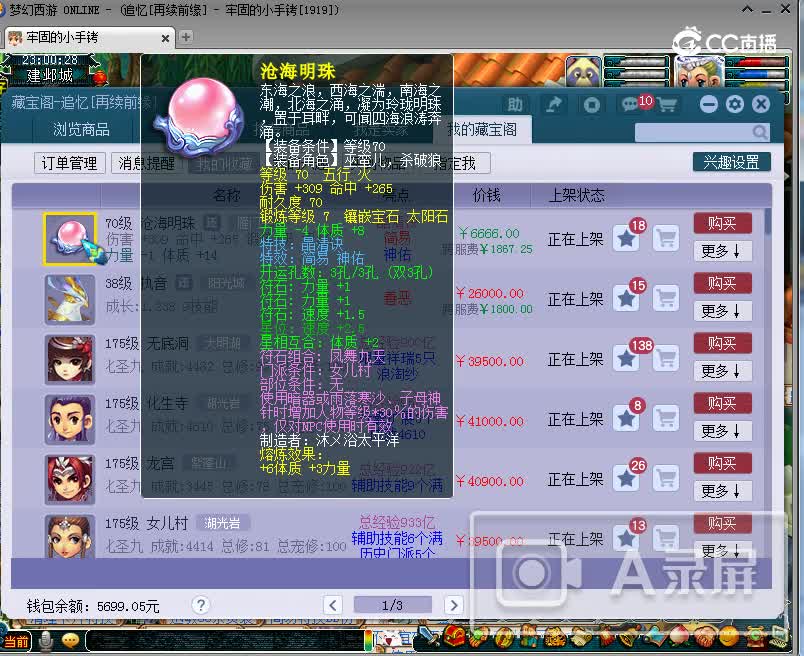Click 购买 for ¥26000 pet
The image size is (804, 656).
tap(722, 283)
